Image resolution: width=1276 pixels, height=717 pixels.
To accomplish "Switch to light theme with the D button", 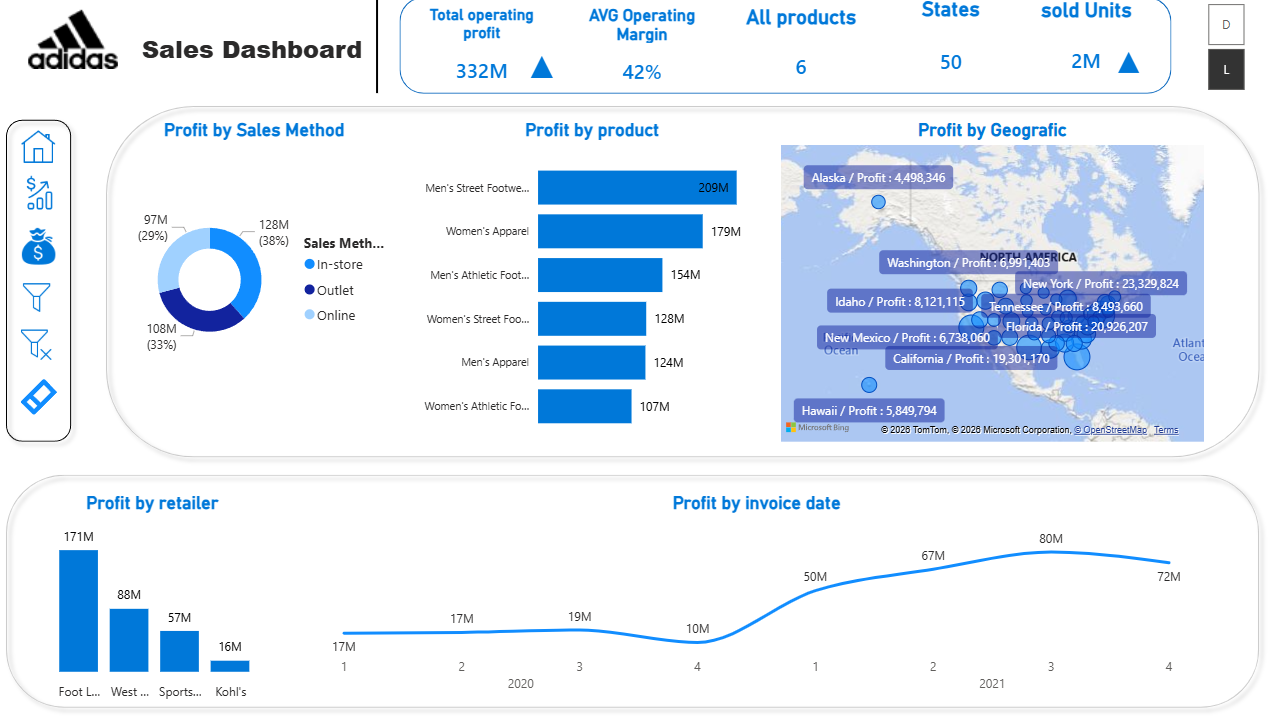I will (x=1226, y=24).
